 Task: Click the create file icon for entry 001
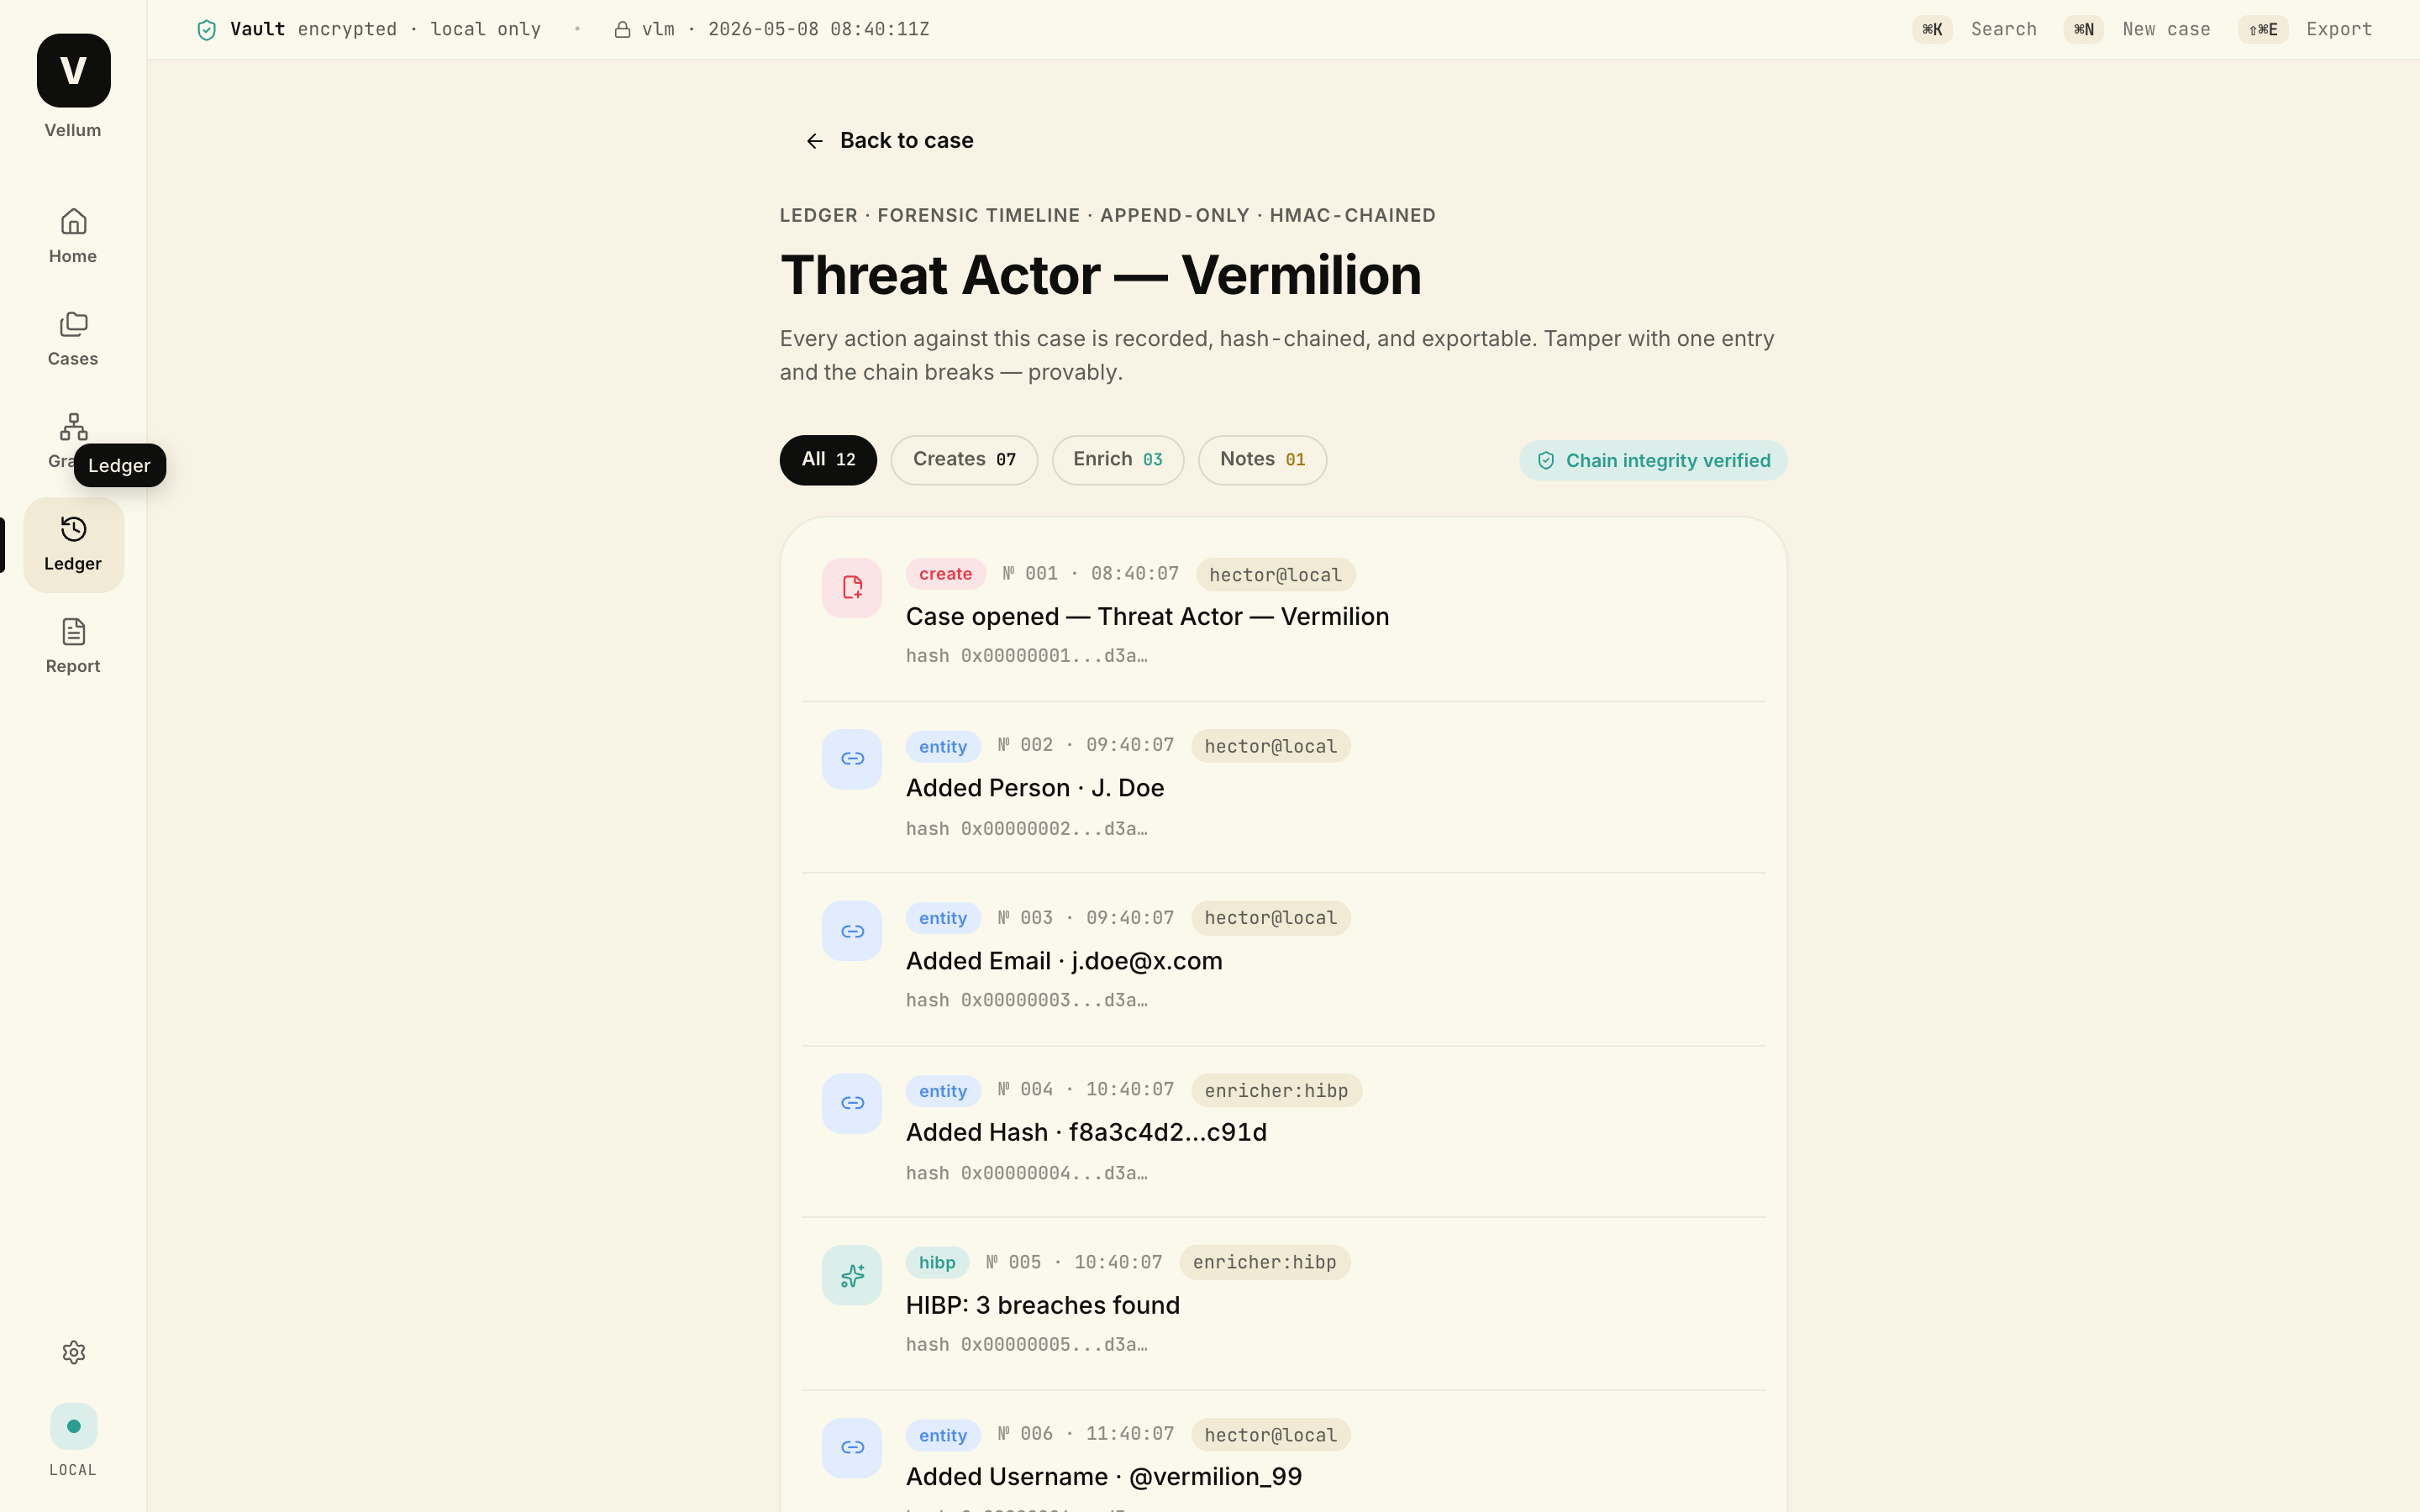852,588
